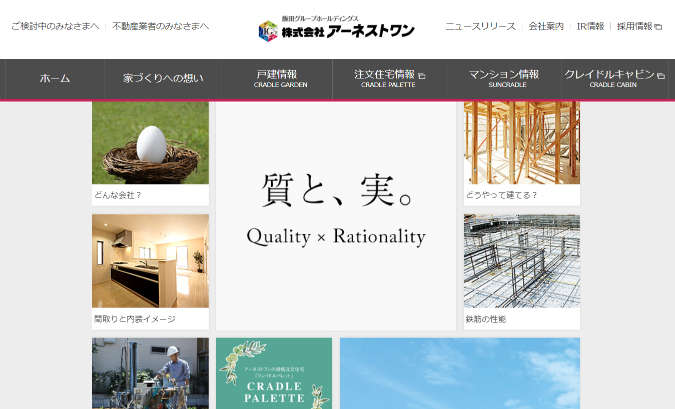The height and width of the screenshot is (409, 675).
Task: Click the steel rebar foundation thumbnail
Action: [x=521, y=261]
